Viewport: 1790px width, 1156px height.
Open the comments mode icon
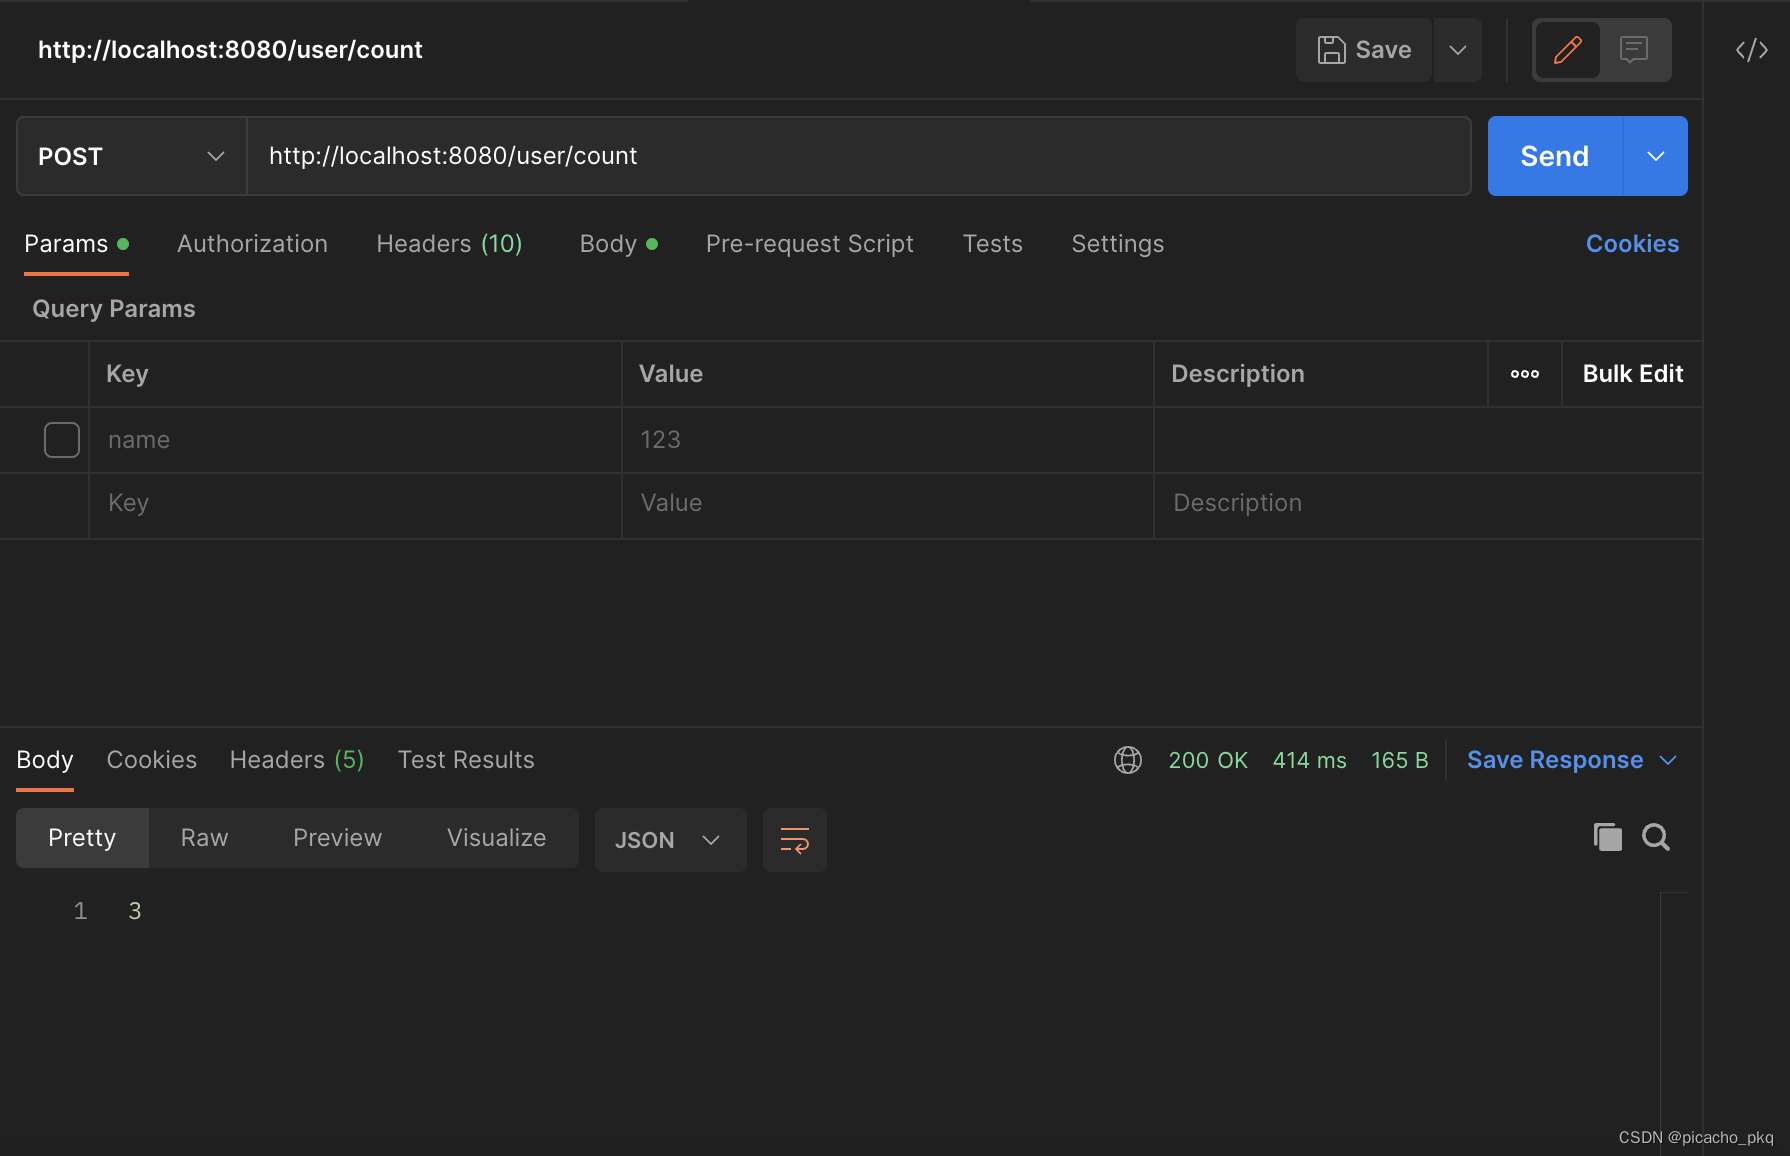coord(1634,50)
